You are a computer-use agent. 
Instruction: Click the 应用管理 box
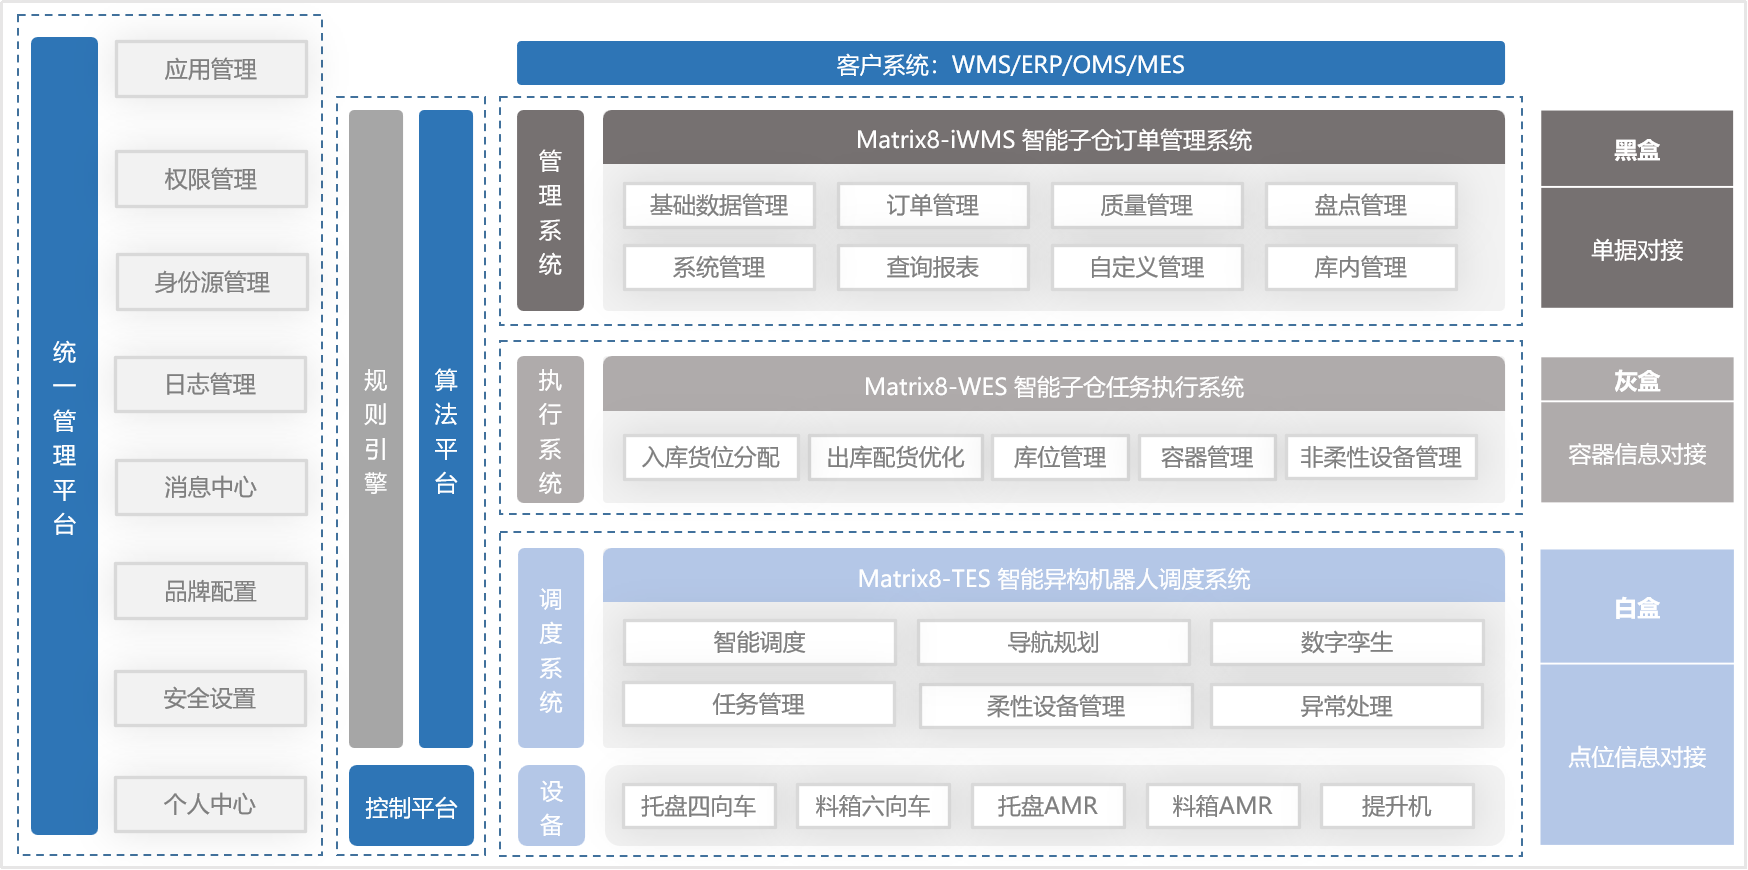pyautogui.click(x=211, y=69)
